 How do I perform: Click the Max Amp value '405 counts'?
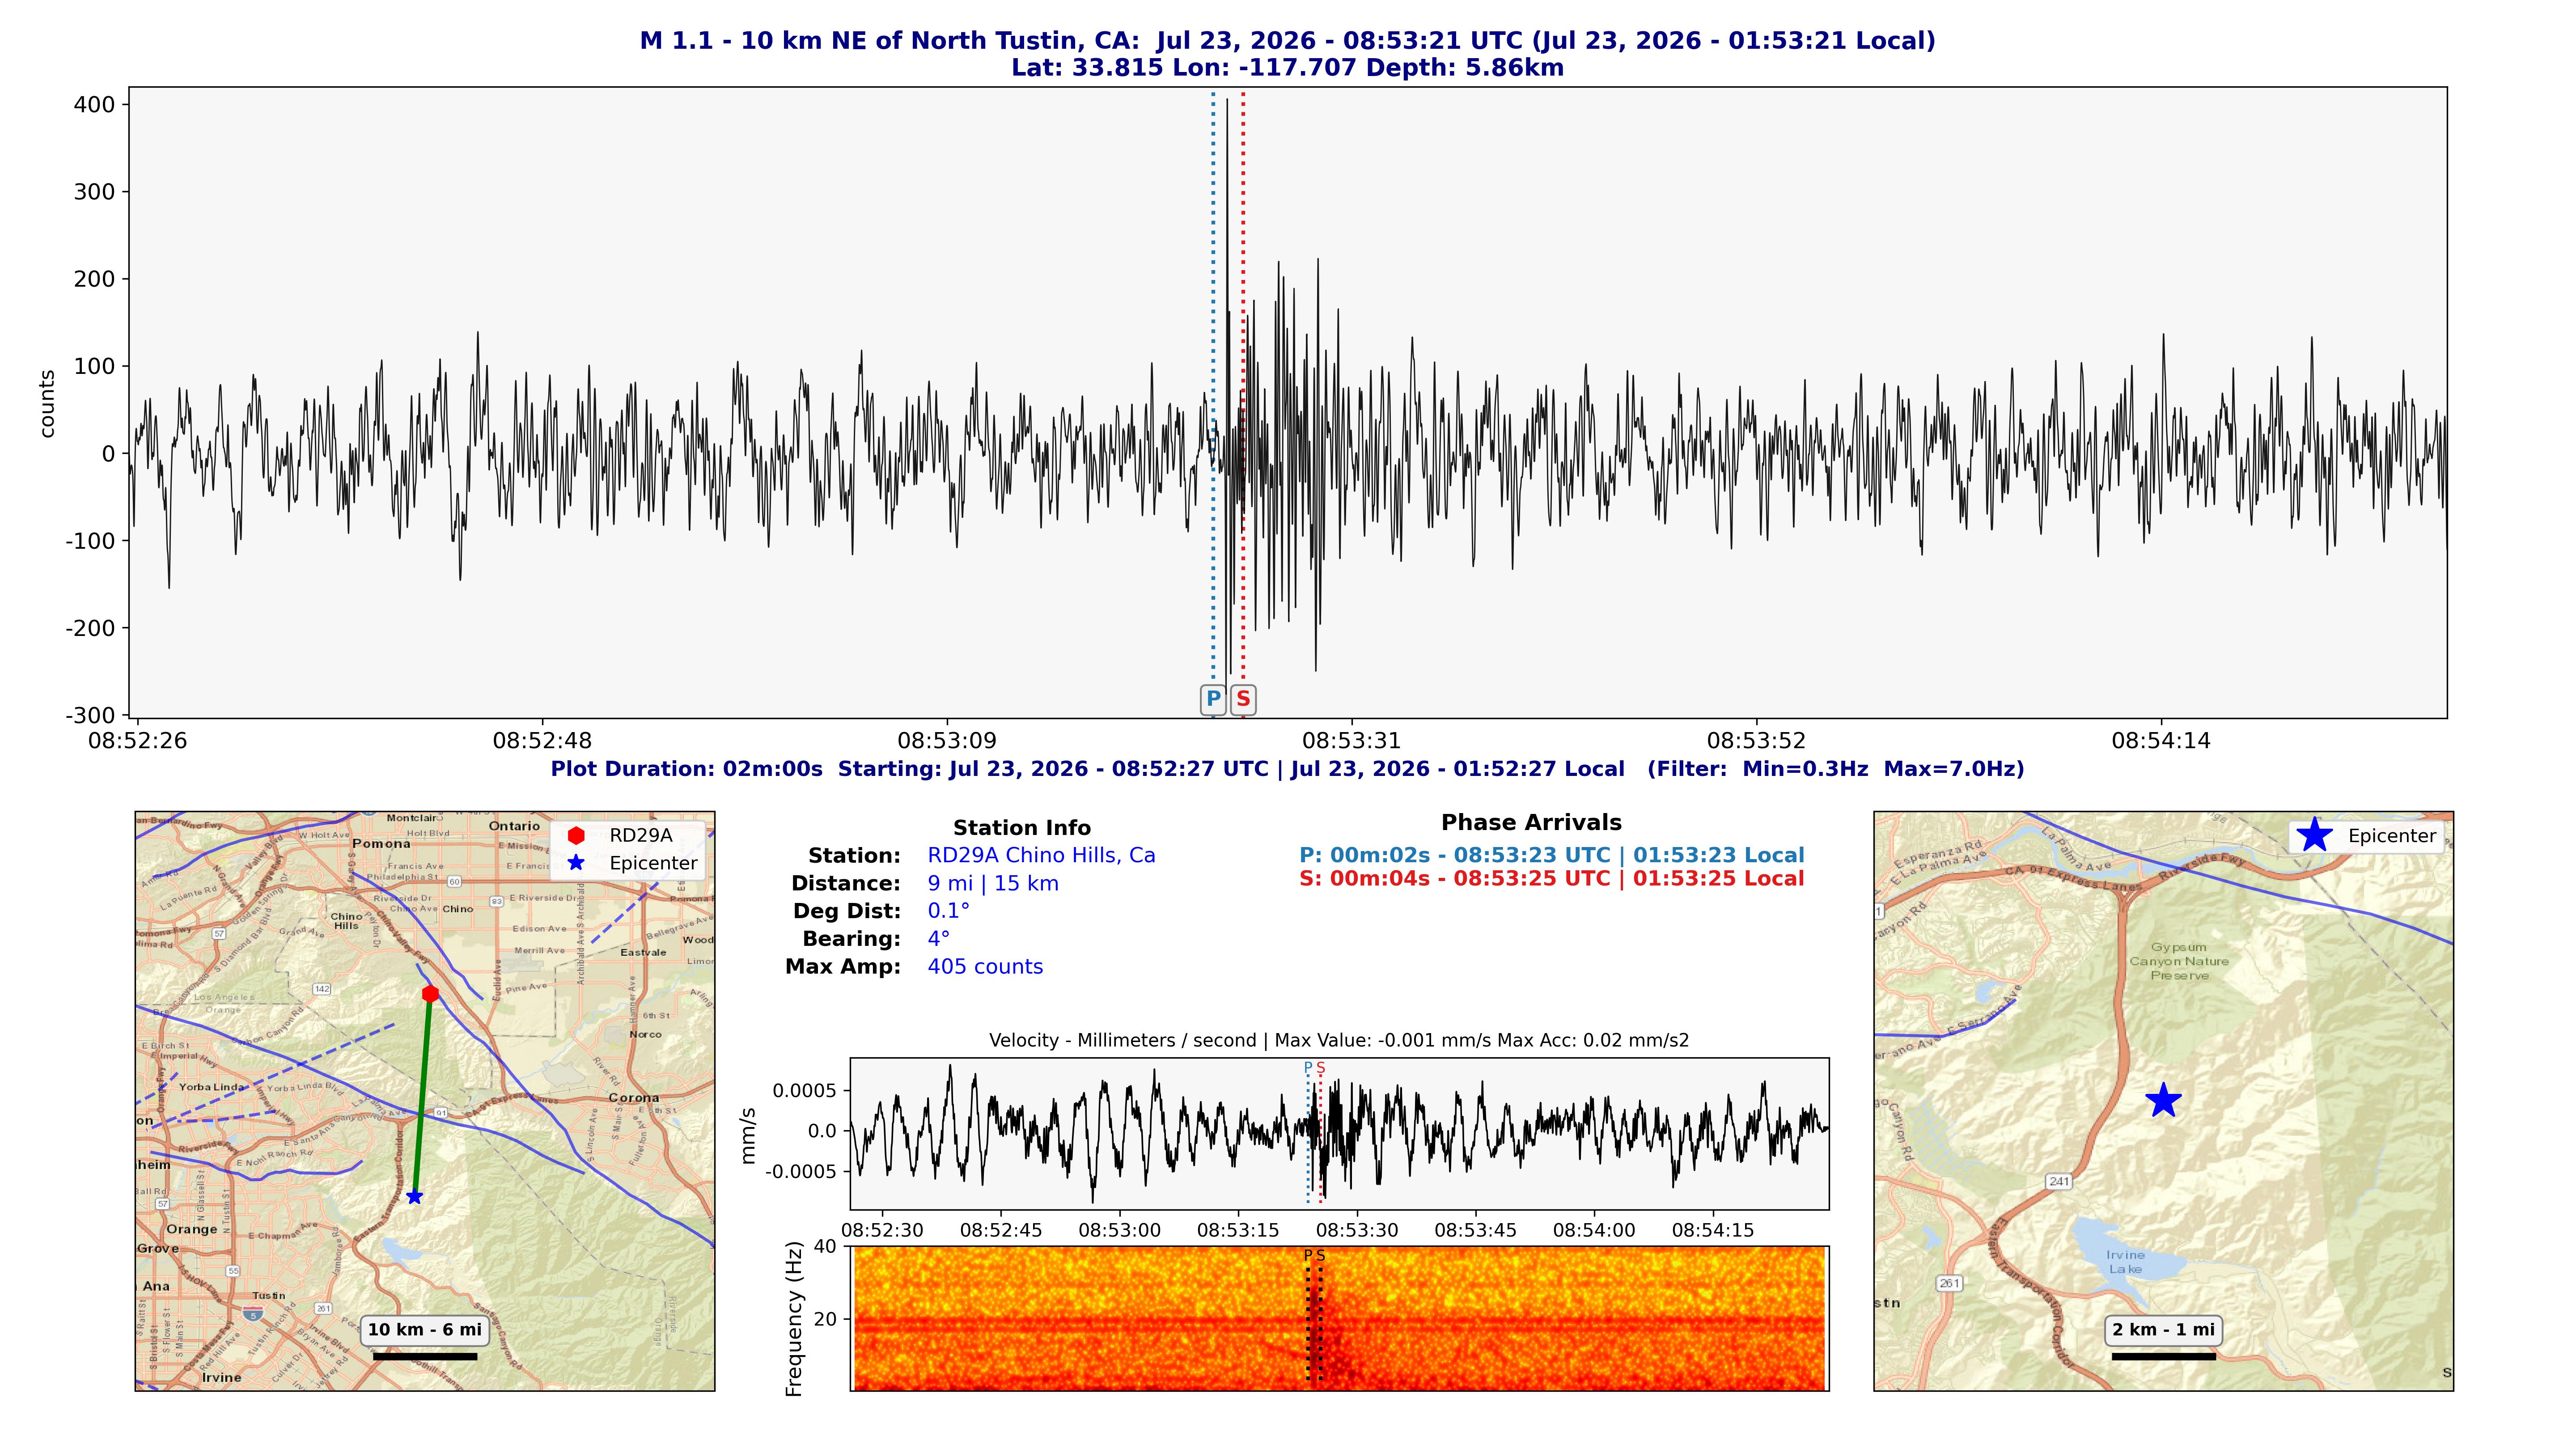tap(985, 967)
